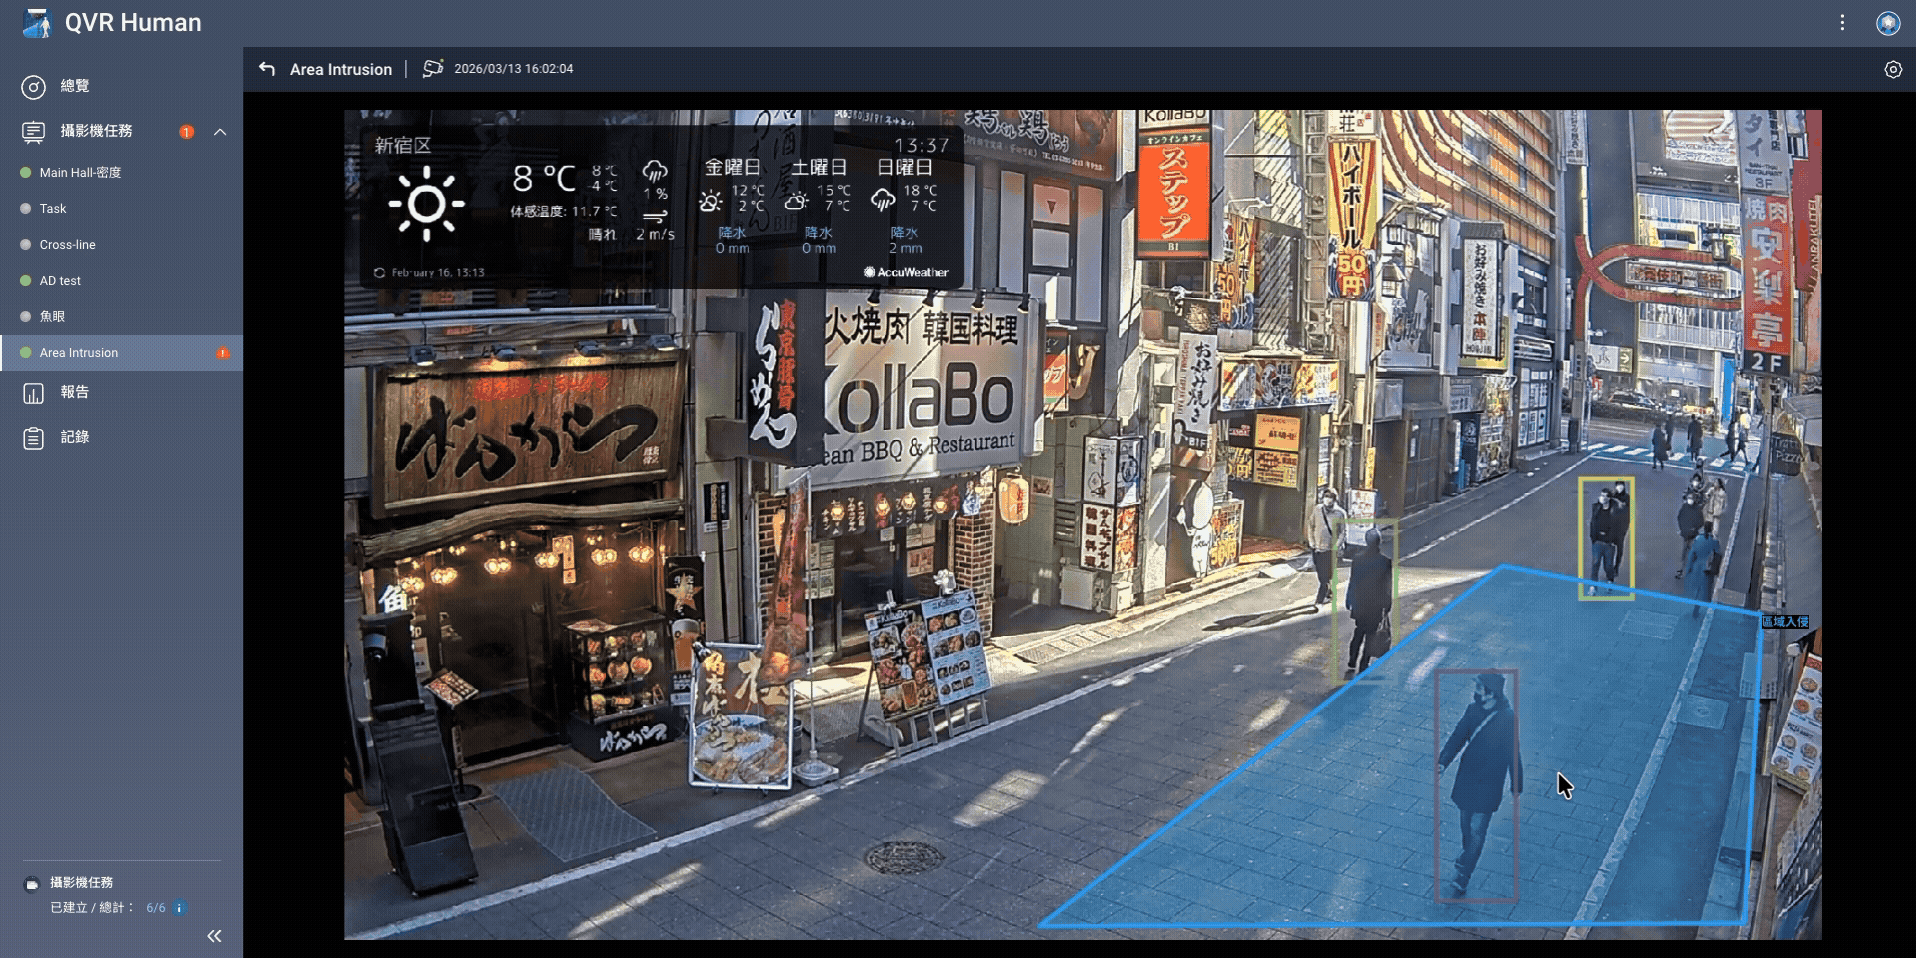Select the Main Hall-密度 task
Screen dimensions: 1916x958
pyautogui.click(x=80, y=173)
